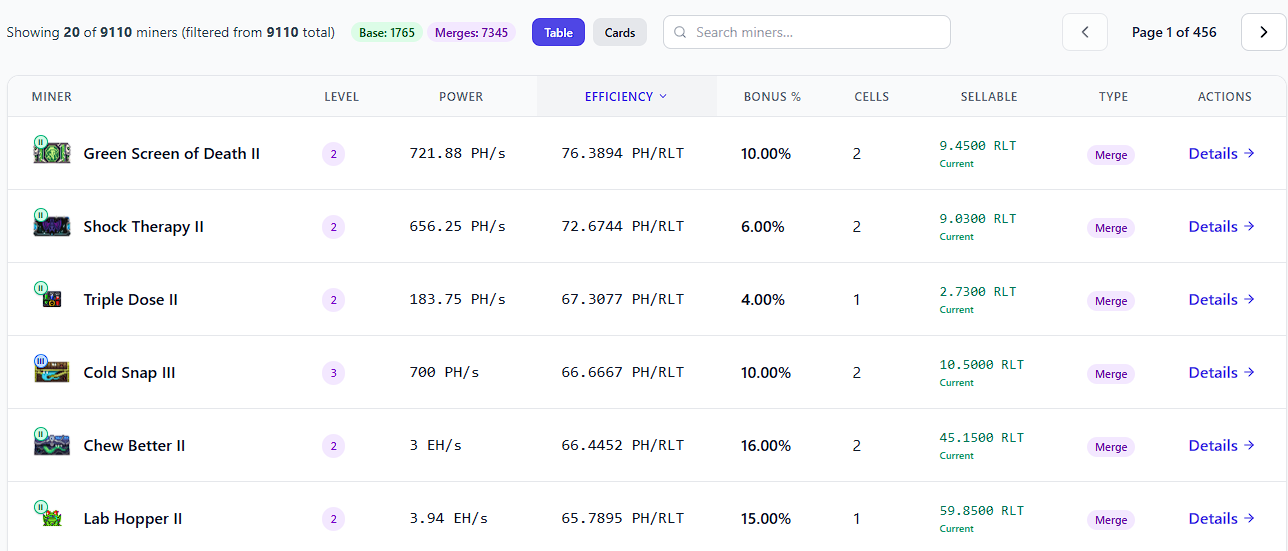Click the 721.88 PH/s power value
The width and height of the screenshot is (1288, 551).
tap(458, 153)
